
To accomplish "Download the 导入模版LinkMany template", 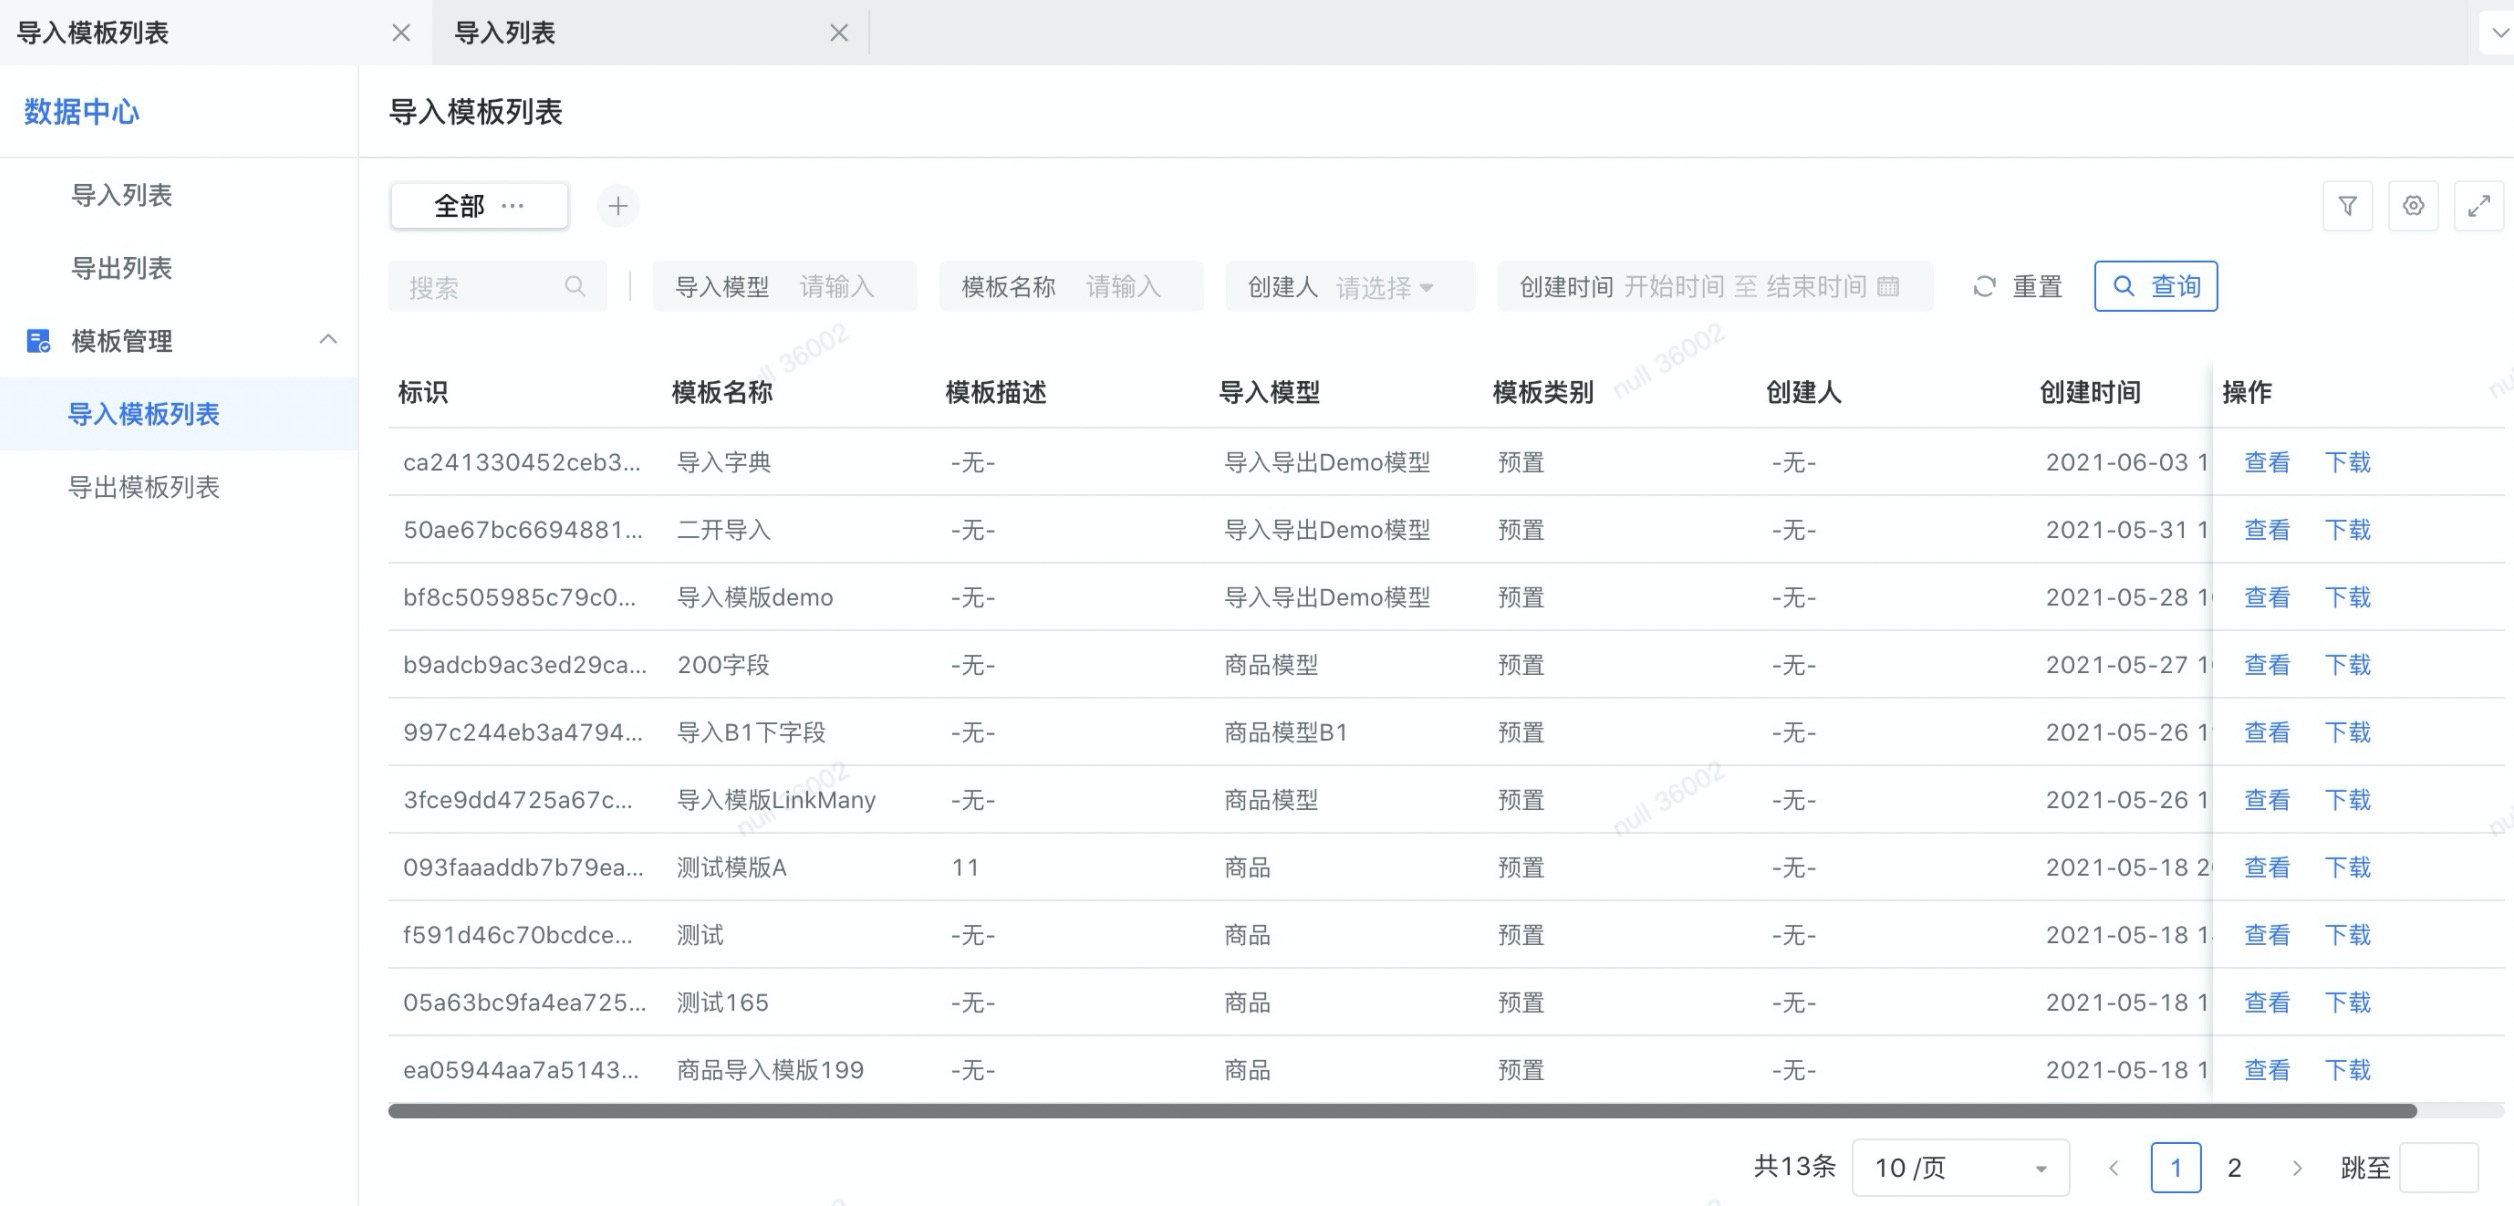I will coord(2347,800).
